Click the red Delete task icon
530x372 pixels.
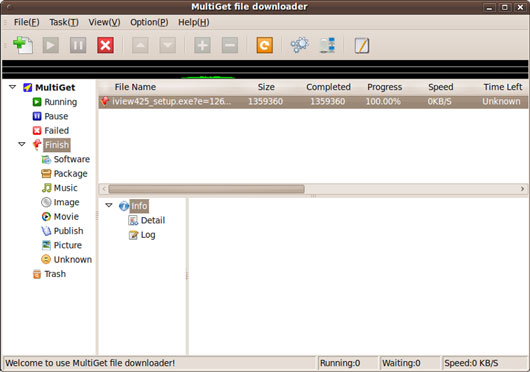tap(105, 45)
